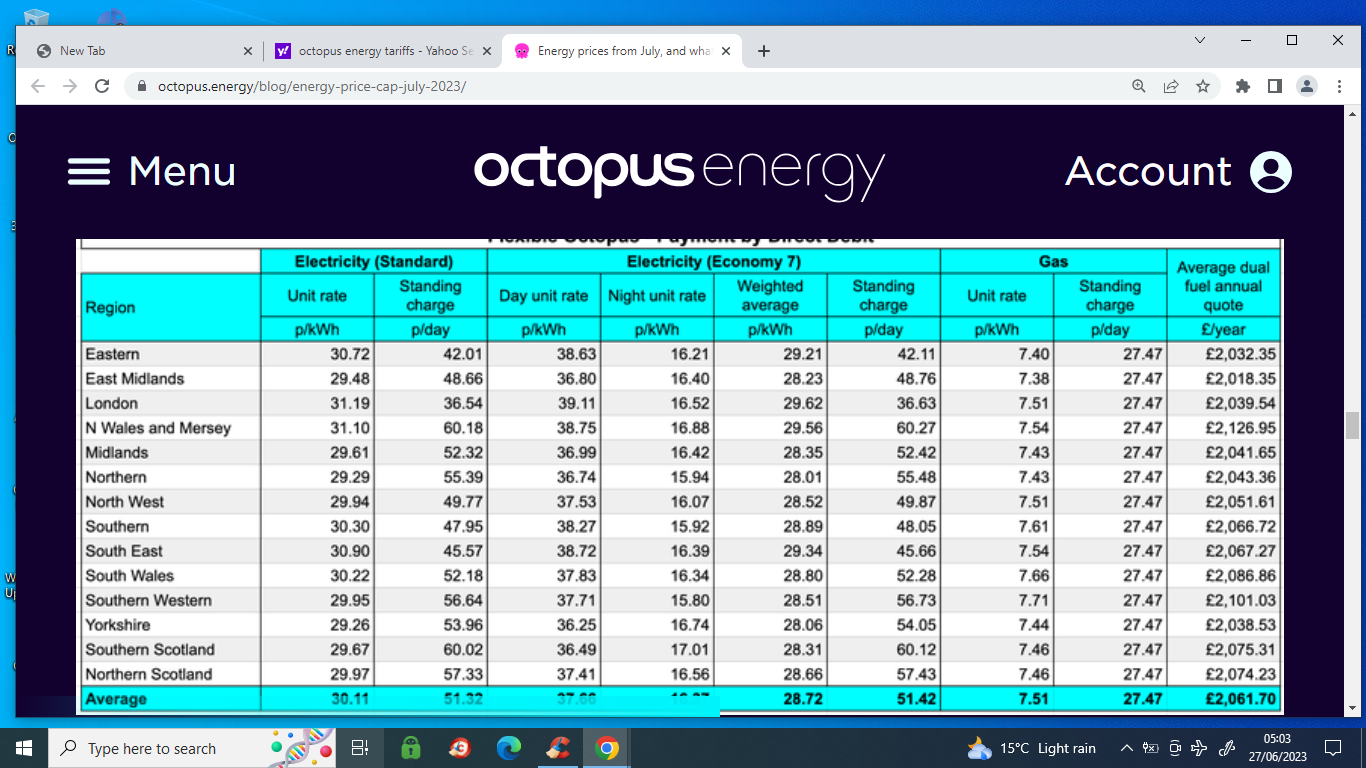This screenshot has width=1366, height=768.
Task: Close the New Tab tab
Action: [248, 51]
